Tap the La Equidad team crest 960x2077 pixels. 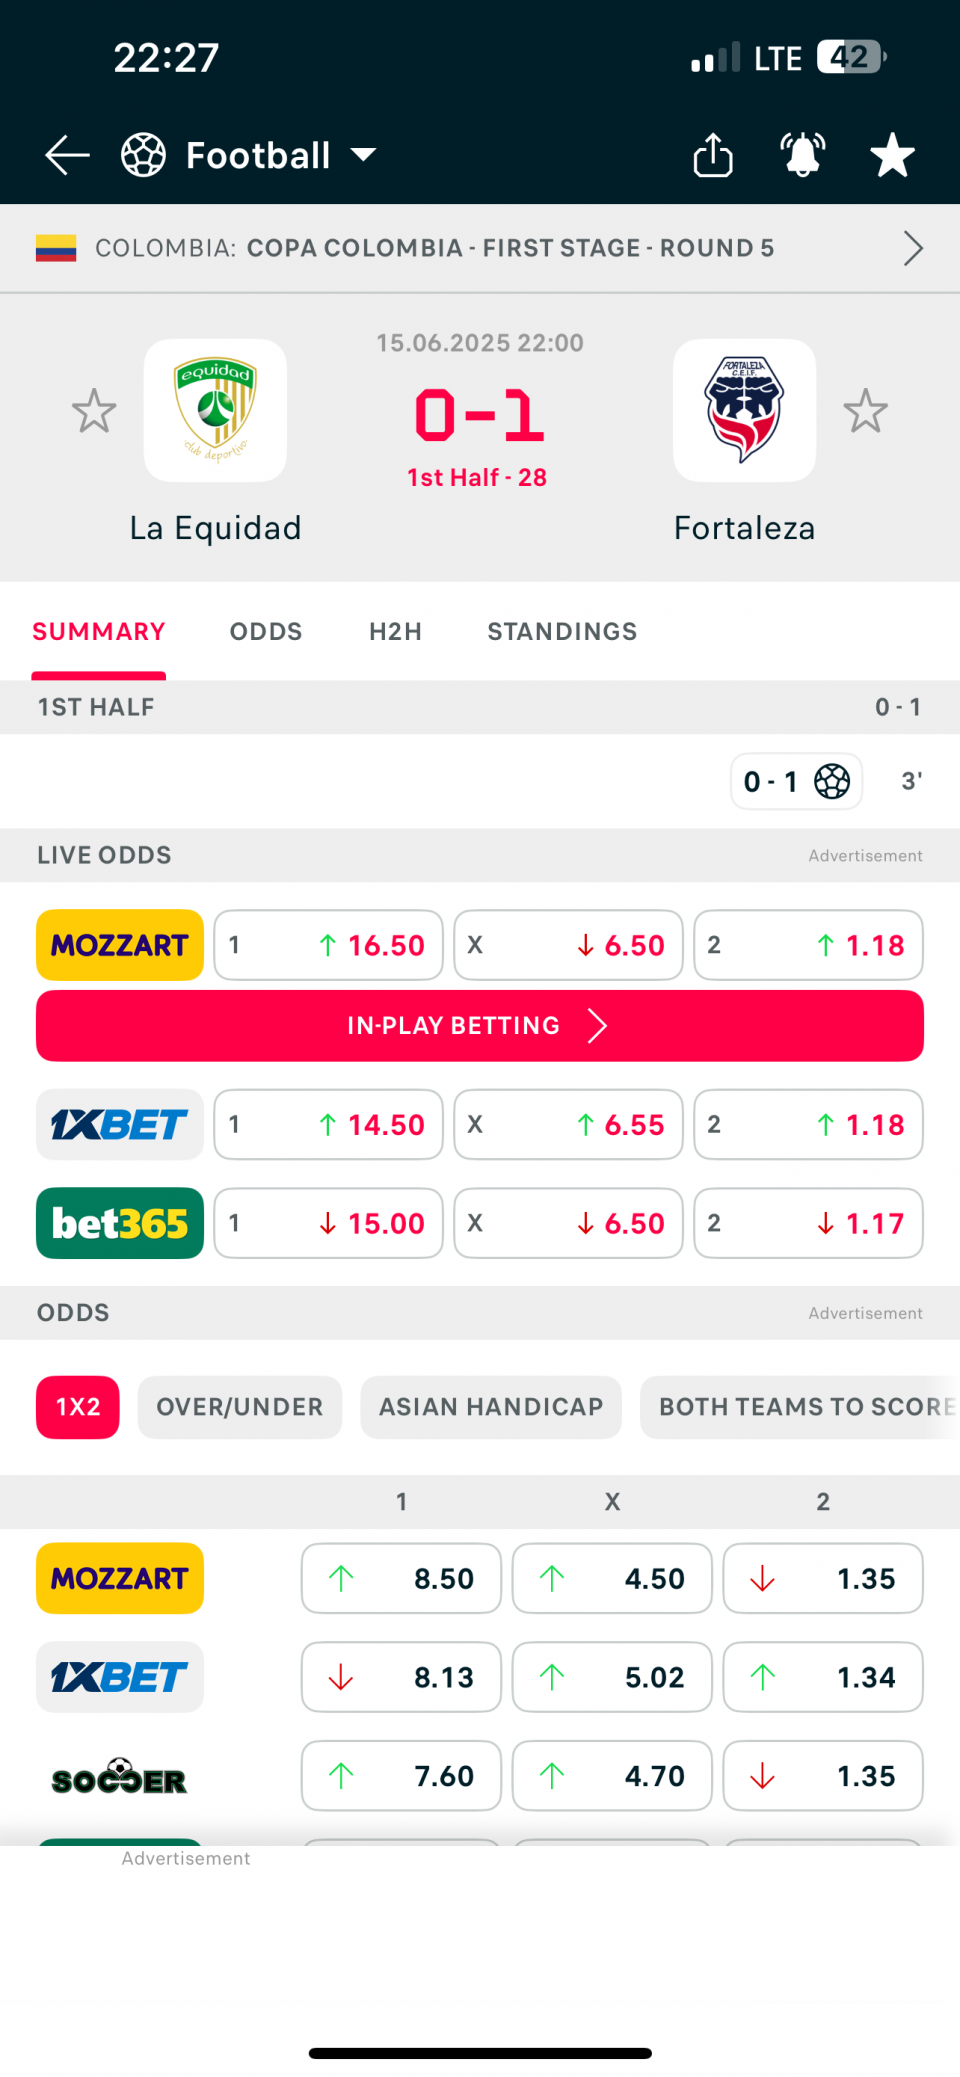click(x=215, y=410)
